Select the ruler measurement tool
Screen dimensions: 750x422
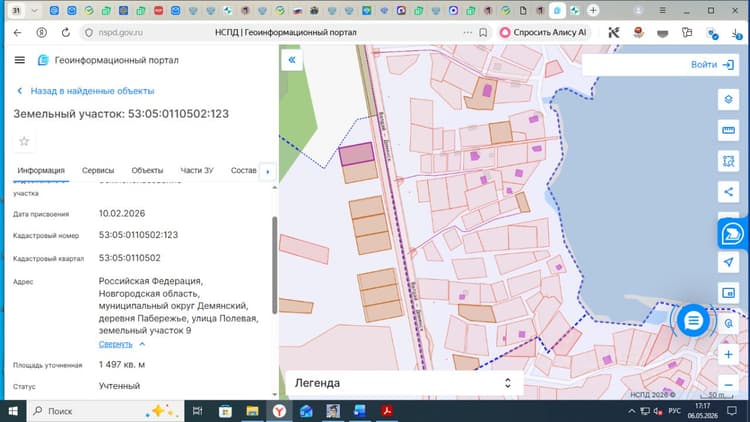tap(728, 131)
